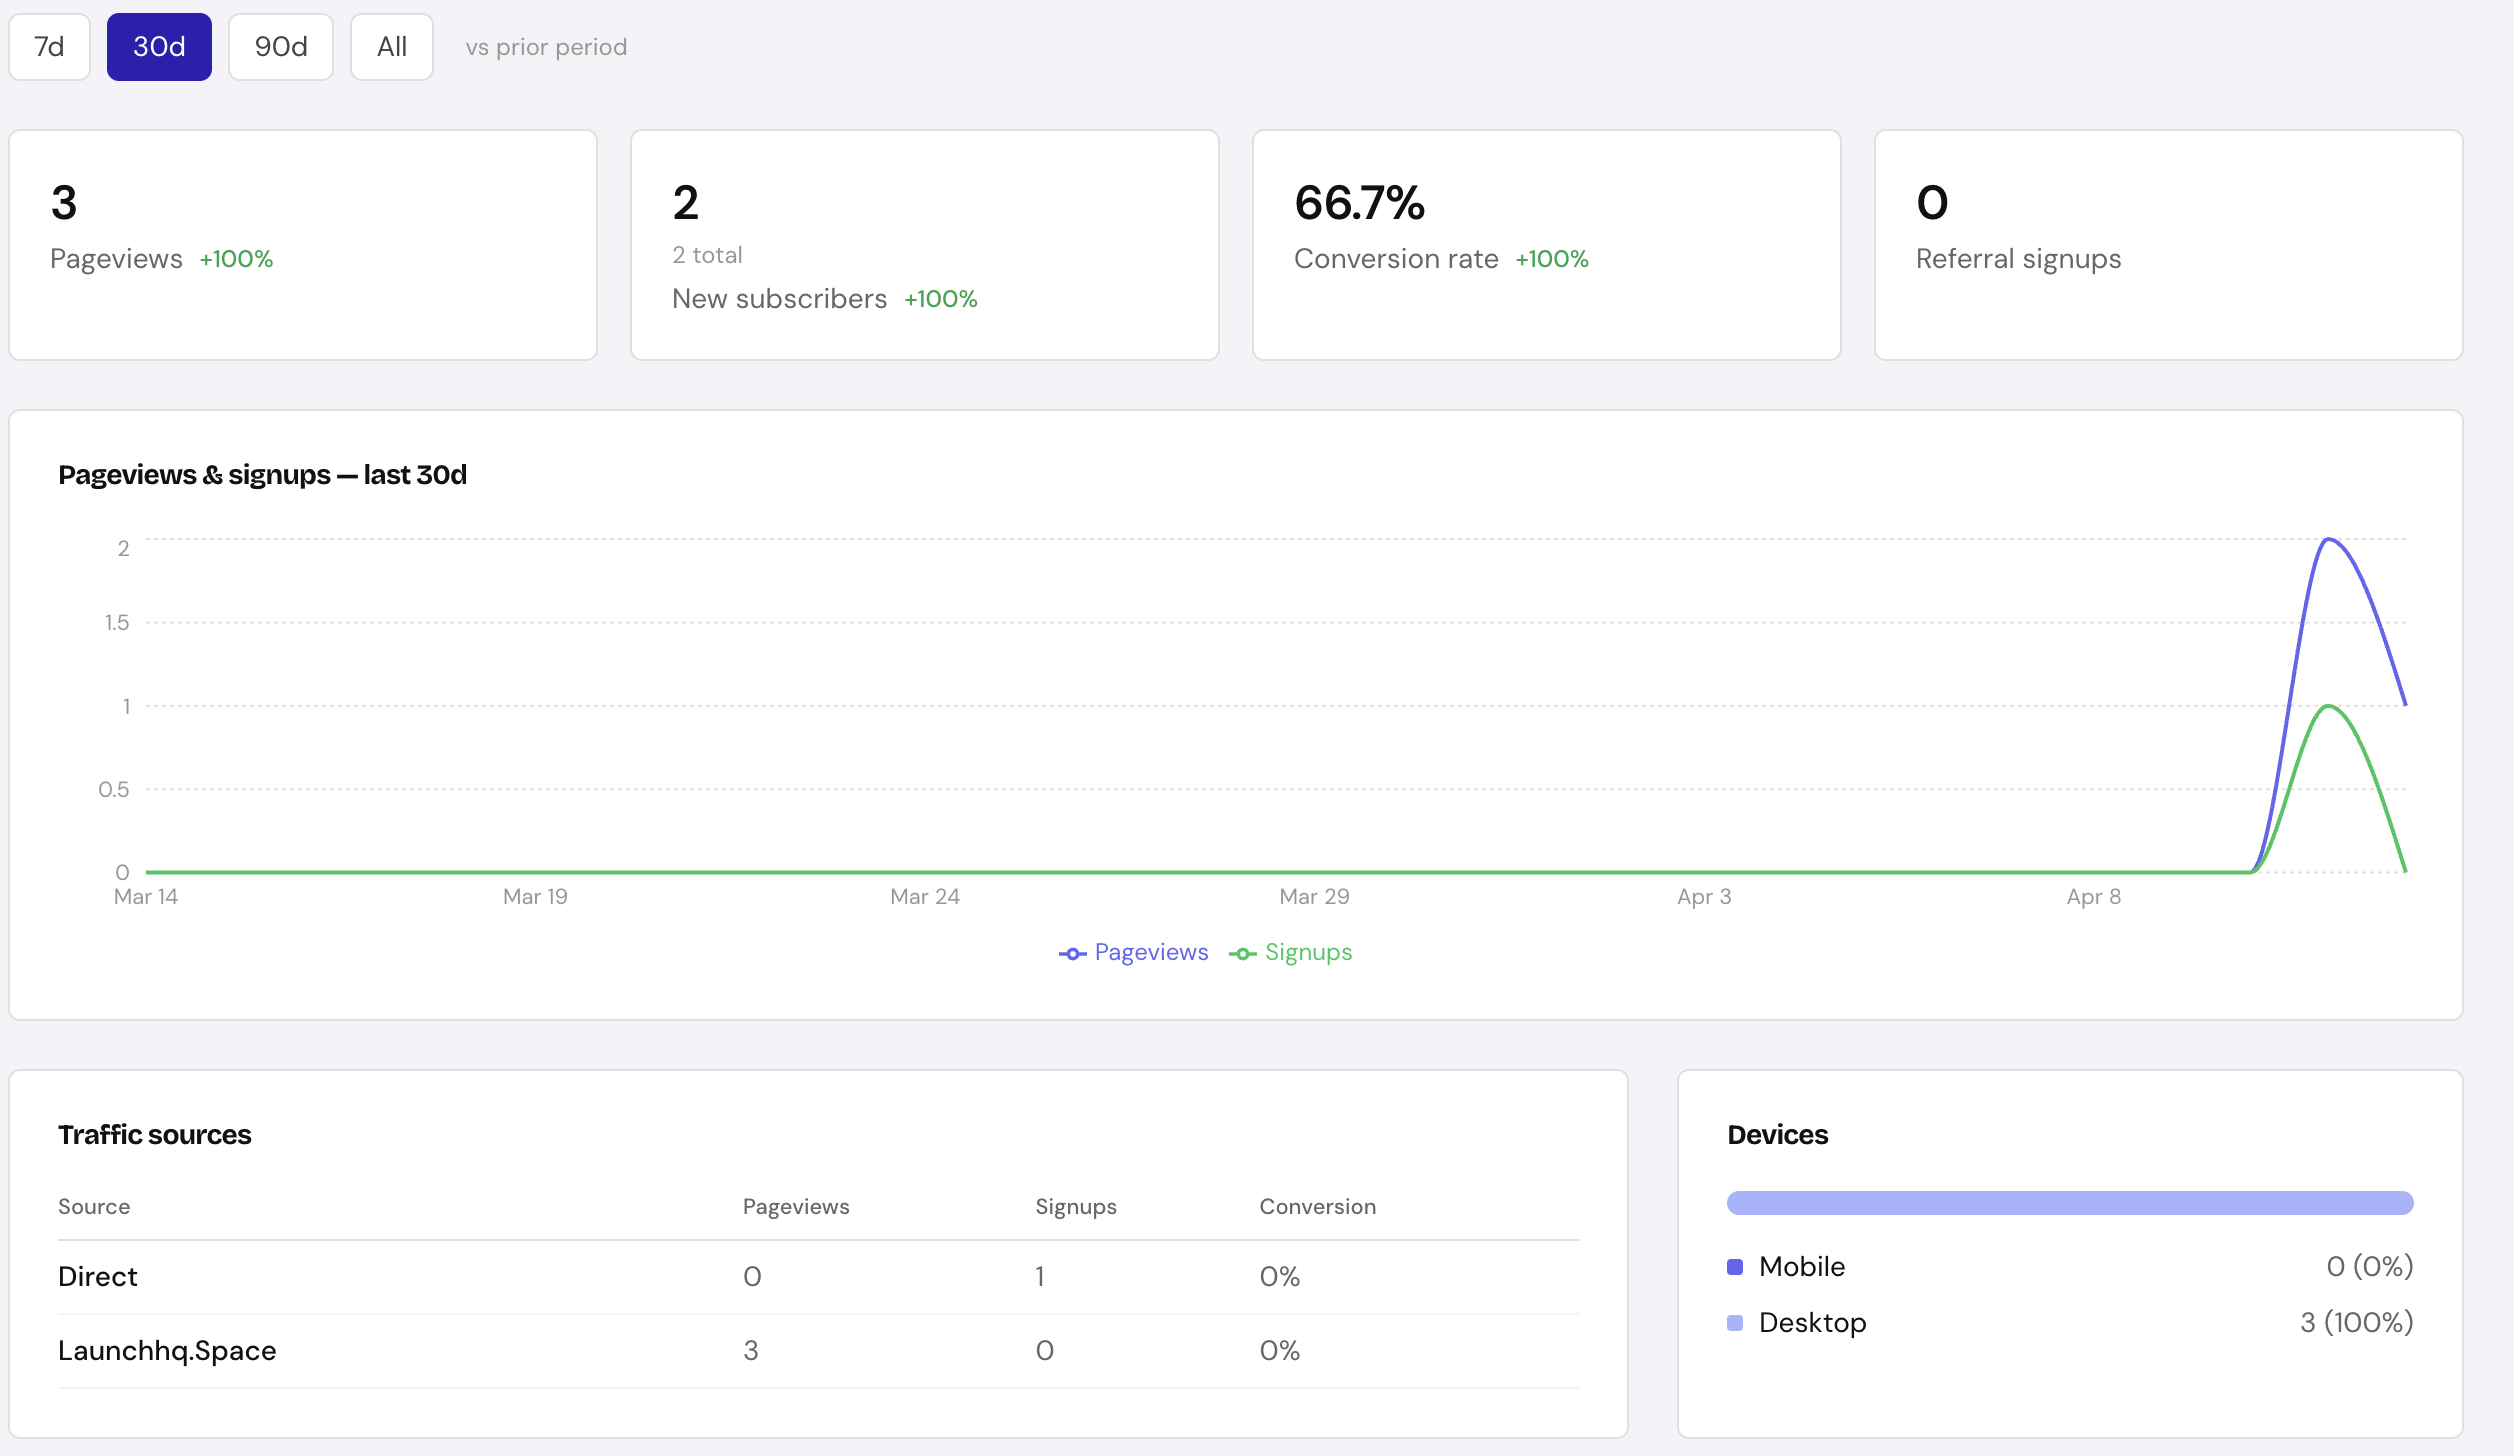Click the Mobile color swatch
The height and width of the screenshot is (1456, 2514).
click(1735, 1267)
